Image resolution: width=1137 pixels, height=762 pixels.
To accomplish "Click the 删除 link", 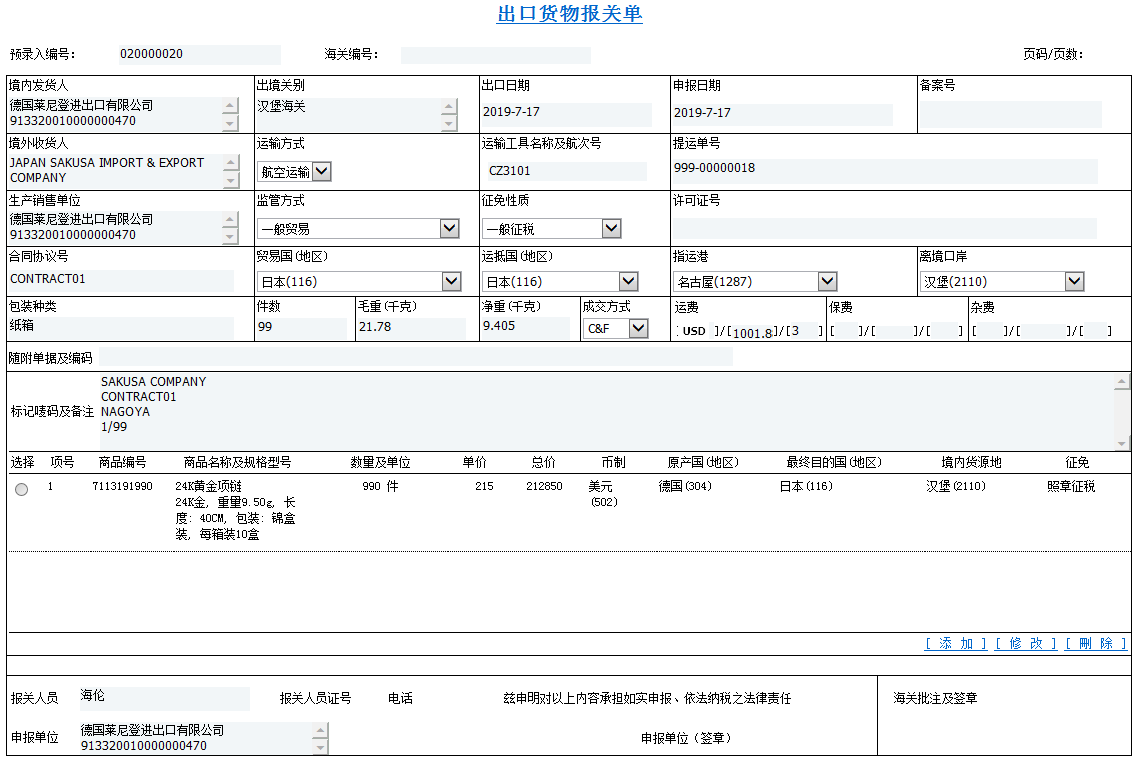I will (x=1096, y=644).
